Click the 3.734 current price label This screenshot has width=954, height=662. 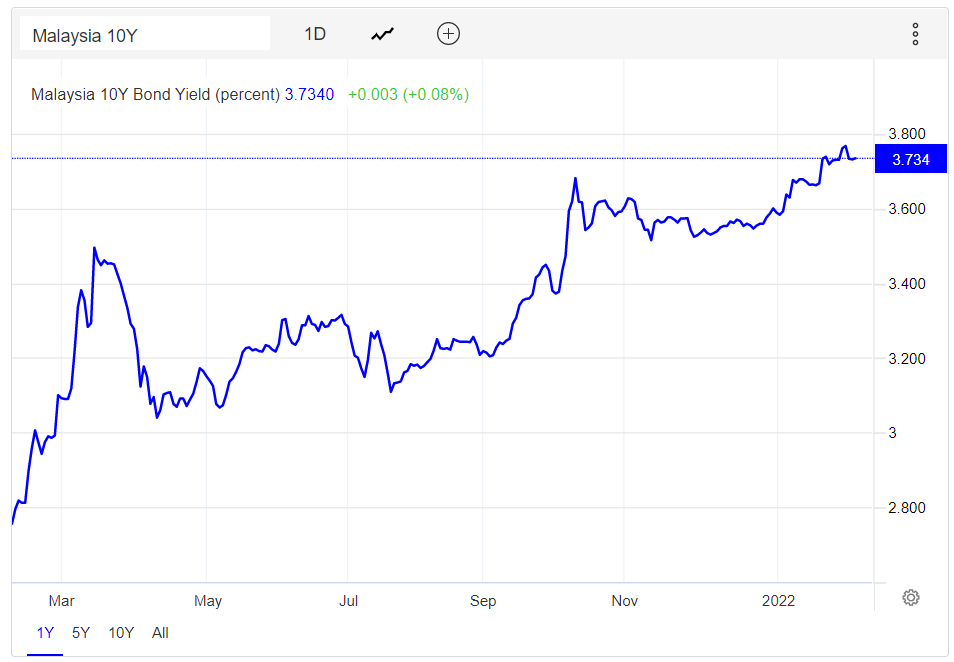tap(910, 159)
